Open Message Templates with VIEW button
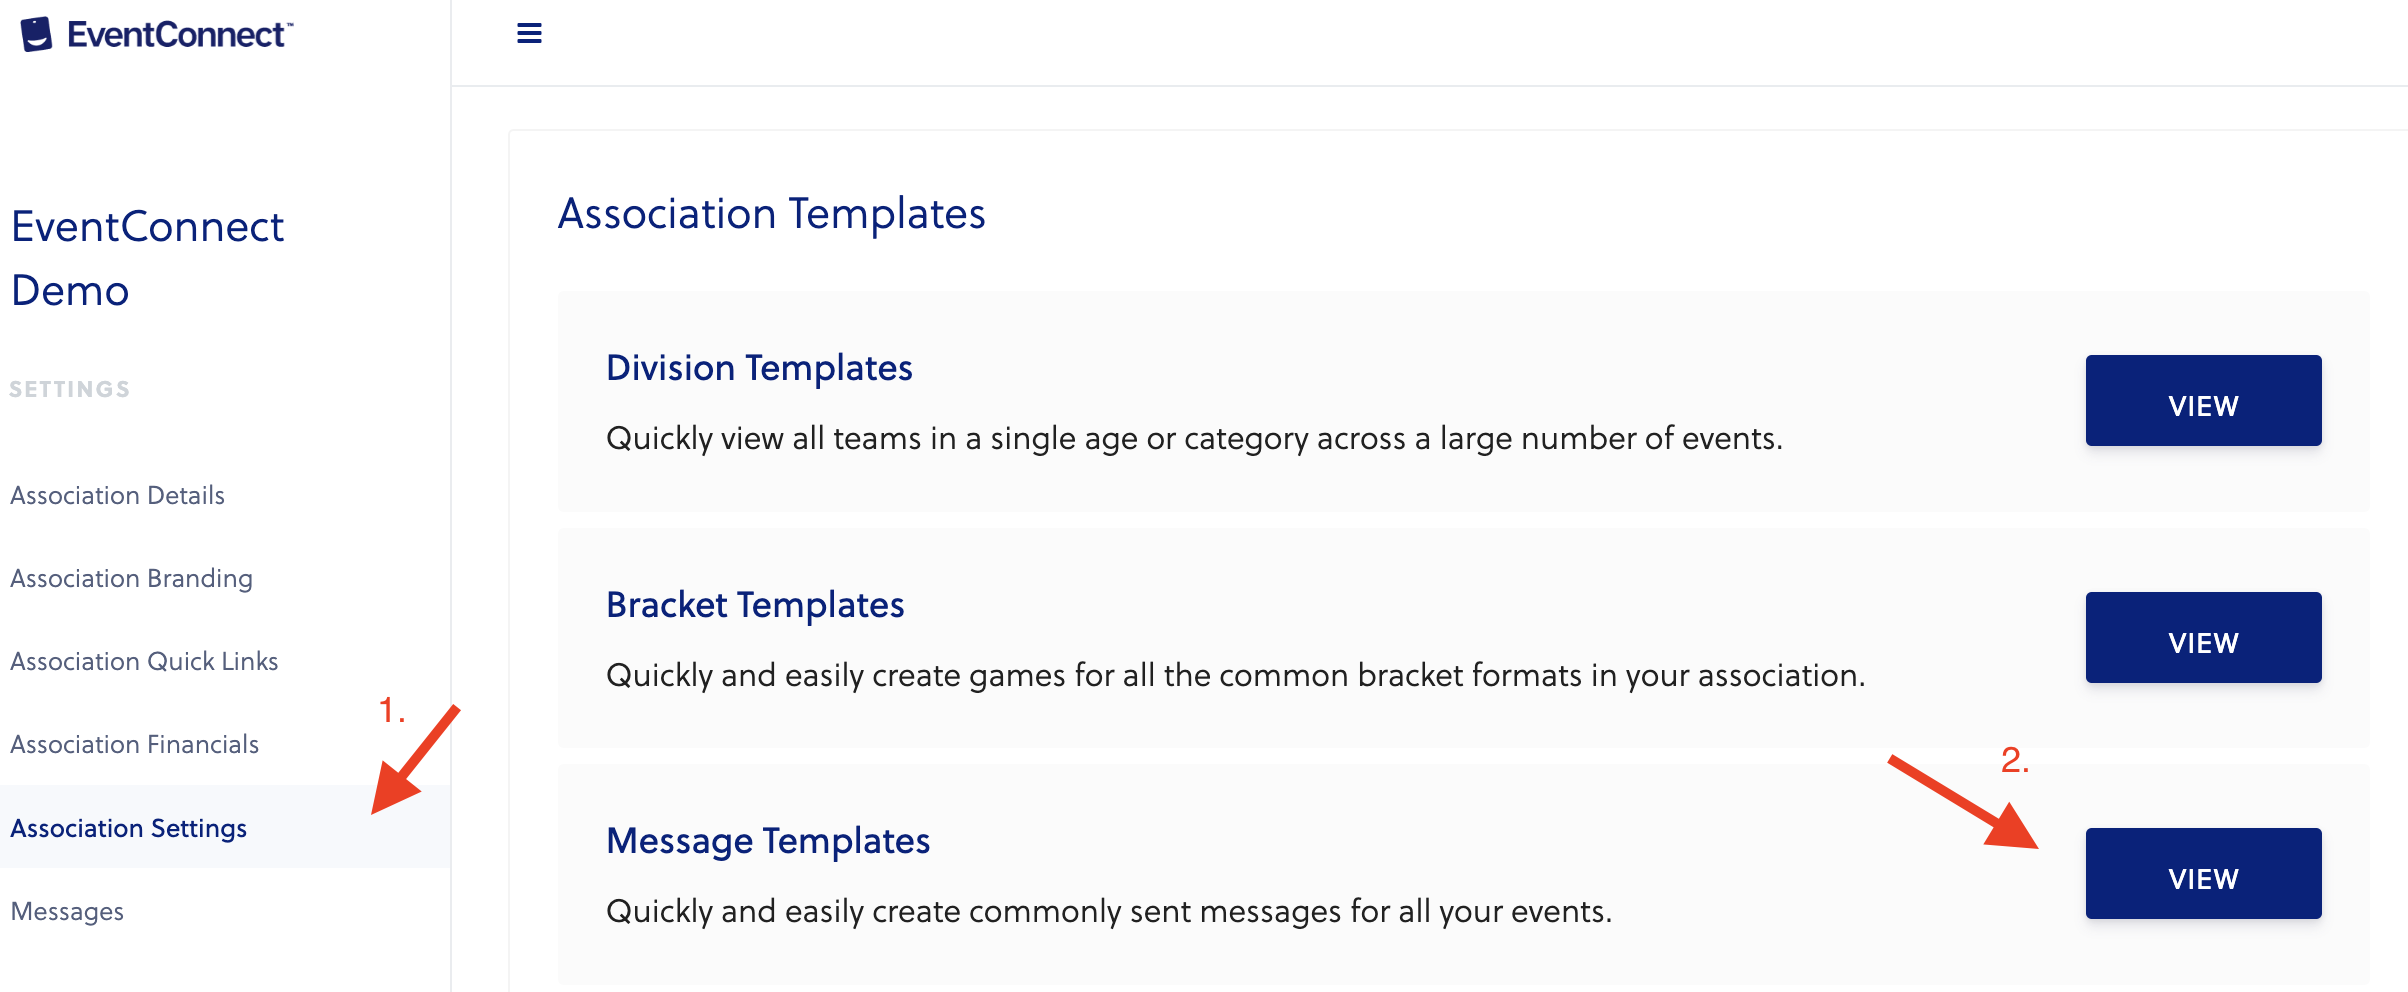 [x=2202, y=874]
